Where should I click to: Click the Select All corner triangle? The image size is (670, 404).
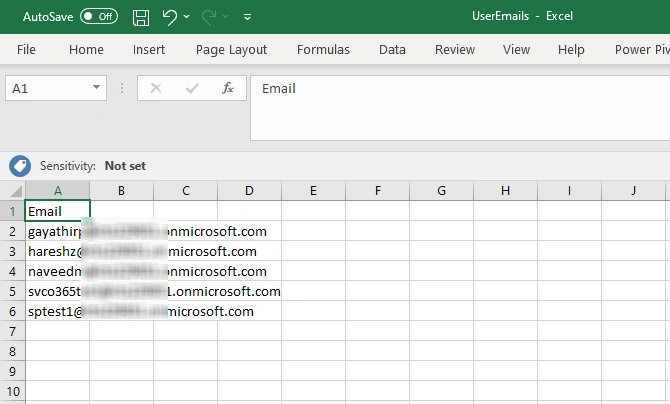coord(15,191)
